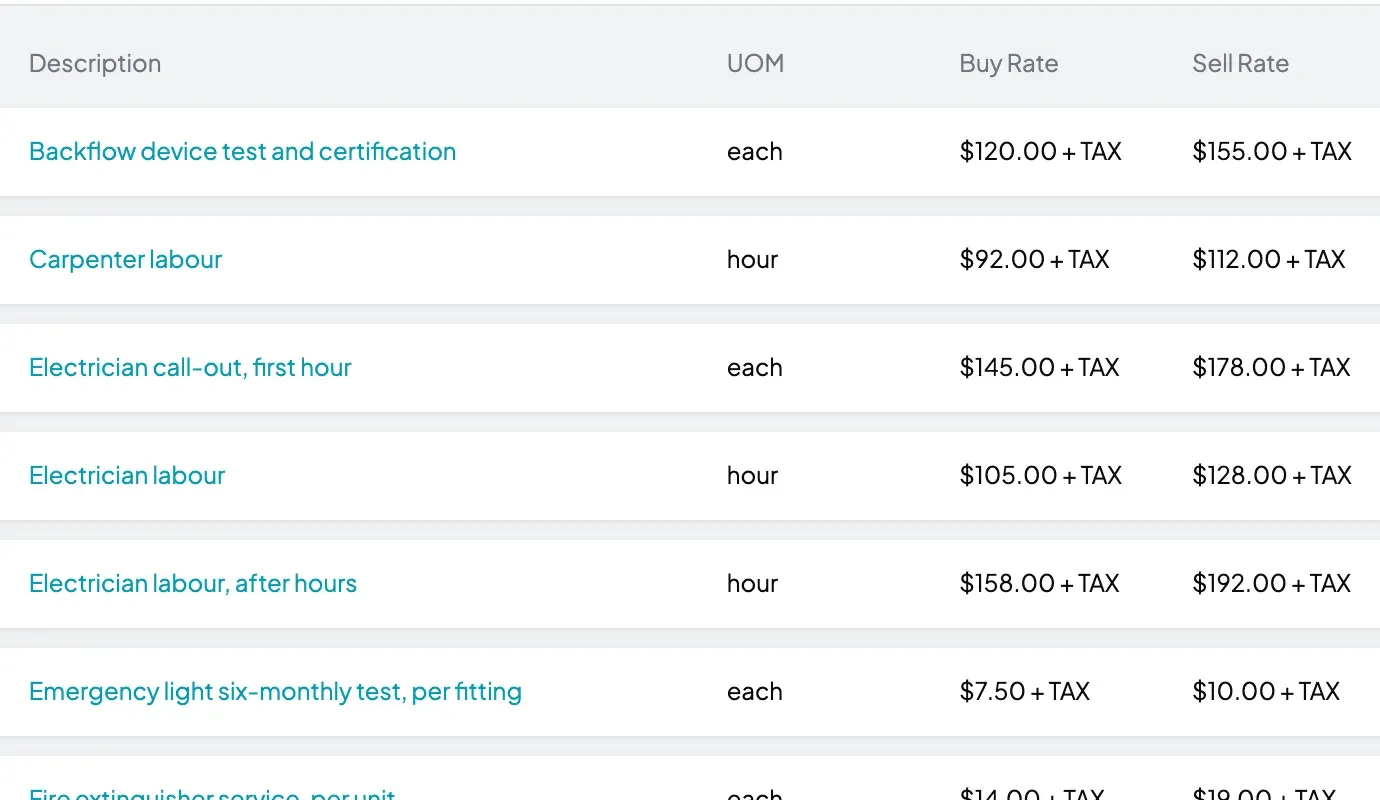Screen dimensions: 1380x800
Task: Click the UOM 'hour' in Carpenter labour row
Action: tap(752, 259)
